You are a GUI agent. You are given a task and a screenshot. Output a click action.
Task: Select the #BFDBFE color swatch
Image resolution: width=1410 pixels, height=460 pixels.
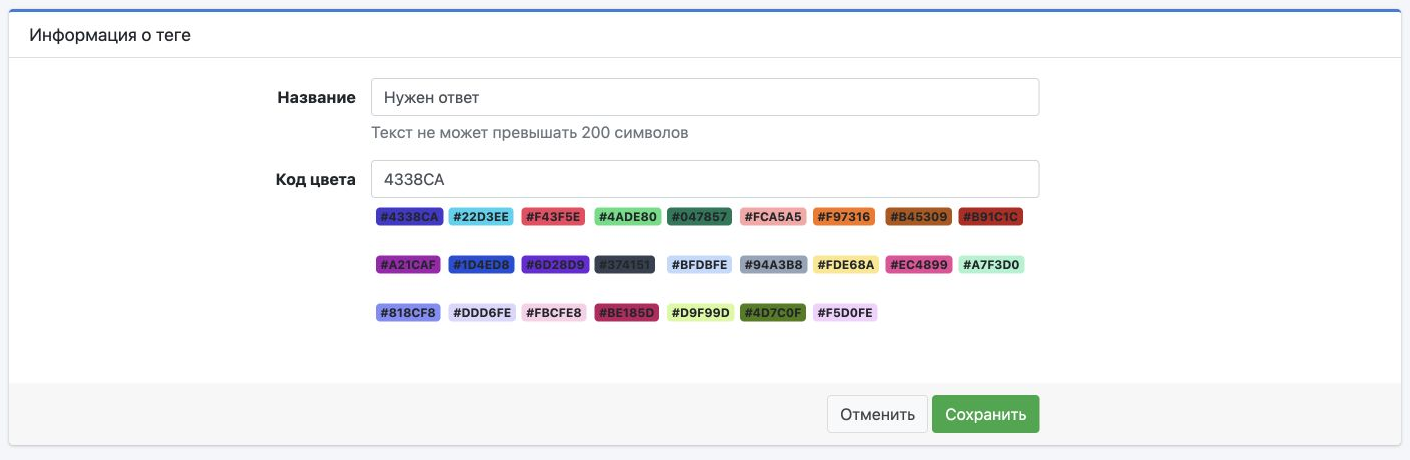[700, 265]
